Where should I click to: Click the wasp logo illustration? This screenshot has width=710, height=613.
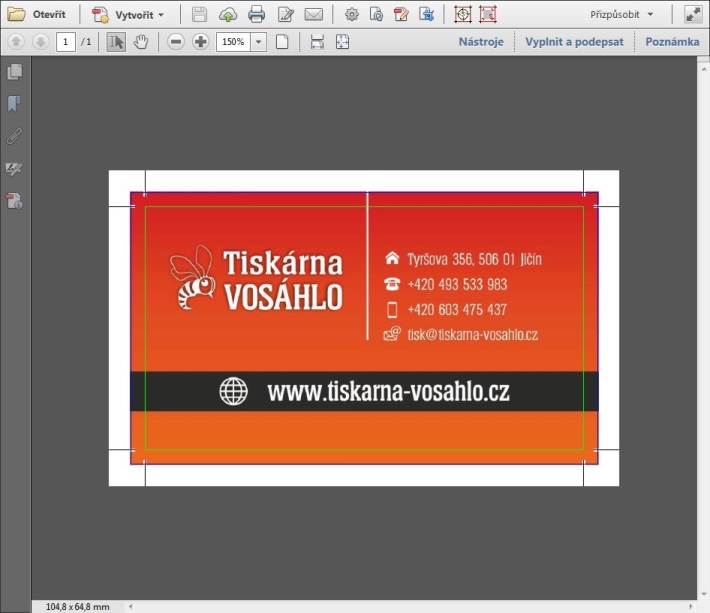(x=192, y=277)
